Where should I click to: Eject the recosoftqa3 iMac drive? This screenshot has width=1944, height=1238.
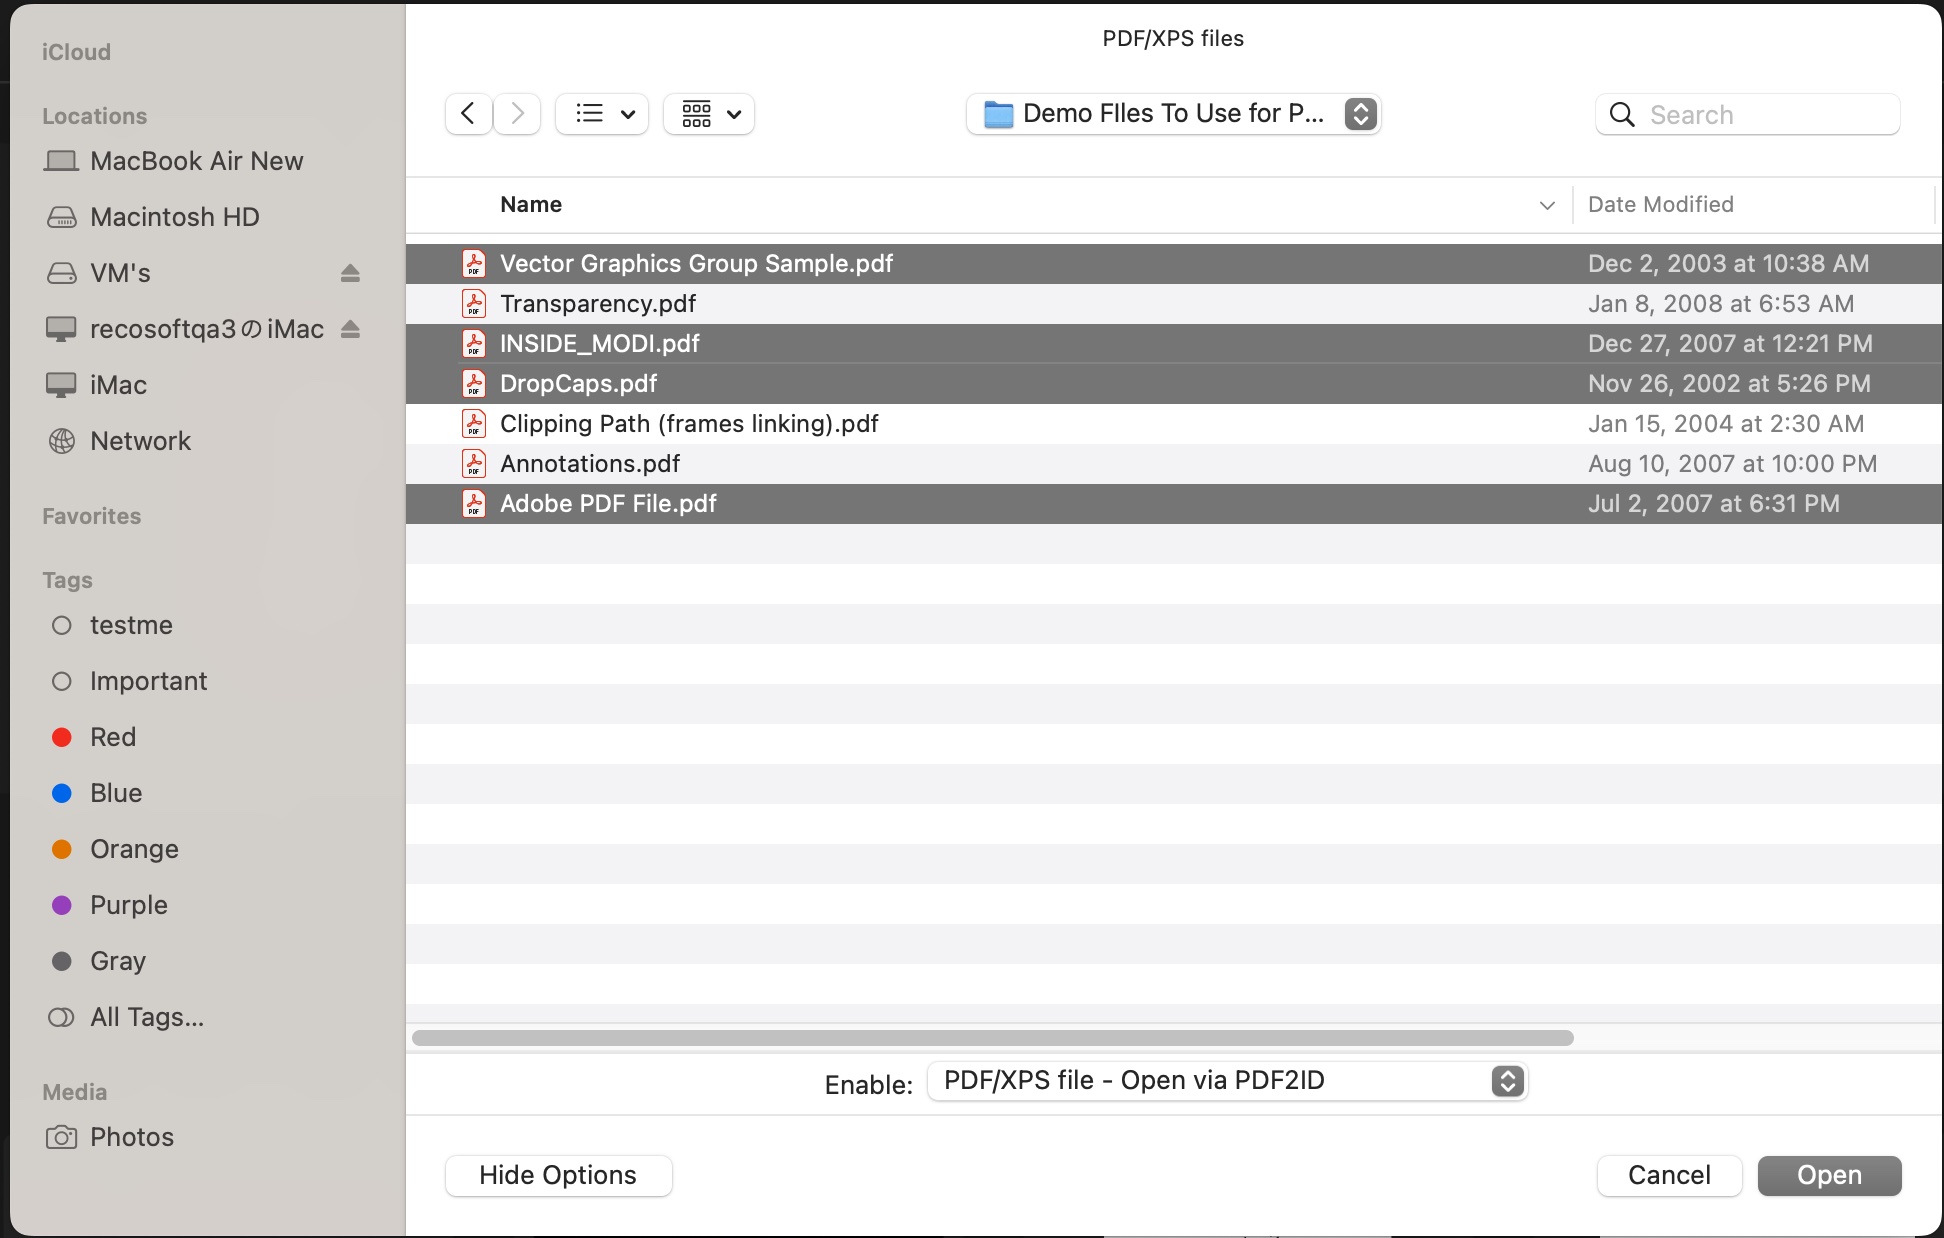coord(350,329)
